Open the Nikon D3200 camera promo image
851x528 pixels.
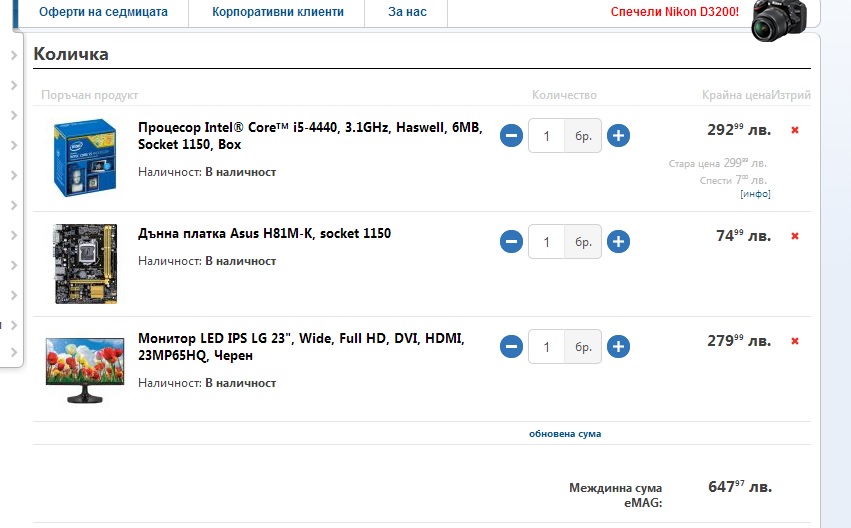[x=779, y=20]
